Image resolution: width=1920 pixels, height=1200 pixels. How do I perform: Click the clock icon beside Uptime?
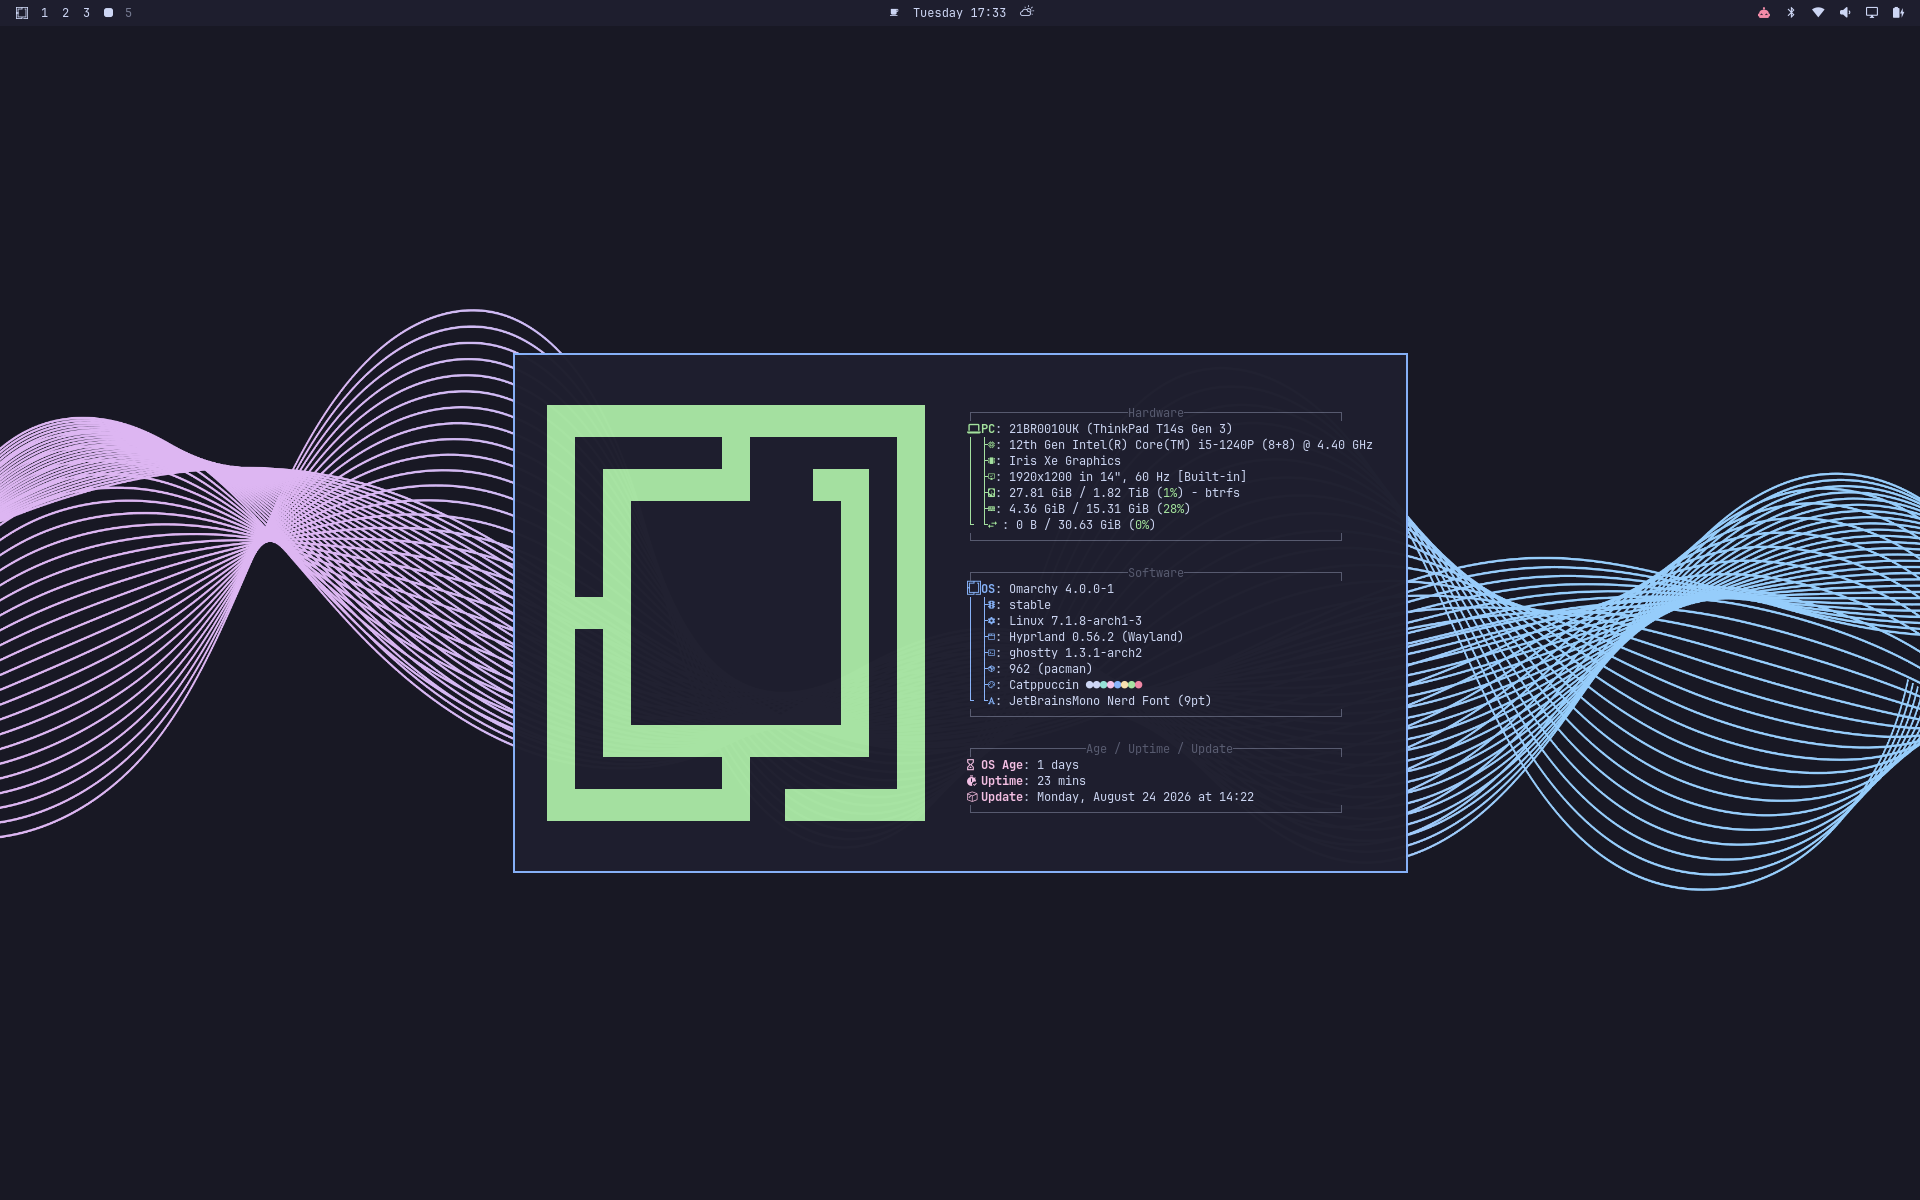point(971,781)
